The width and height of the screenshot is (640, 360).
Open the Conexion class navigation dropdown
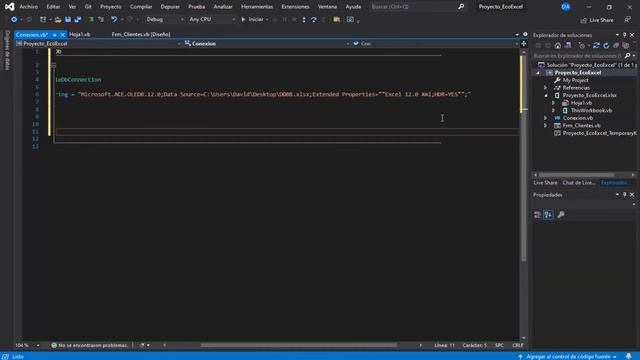click(x=267, y=44)
